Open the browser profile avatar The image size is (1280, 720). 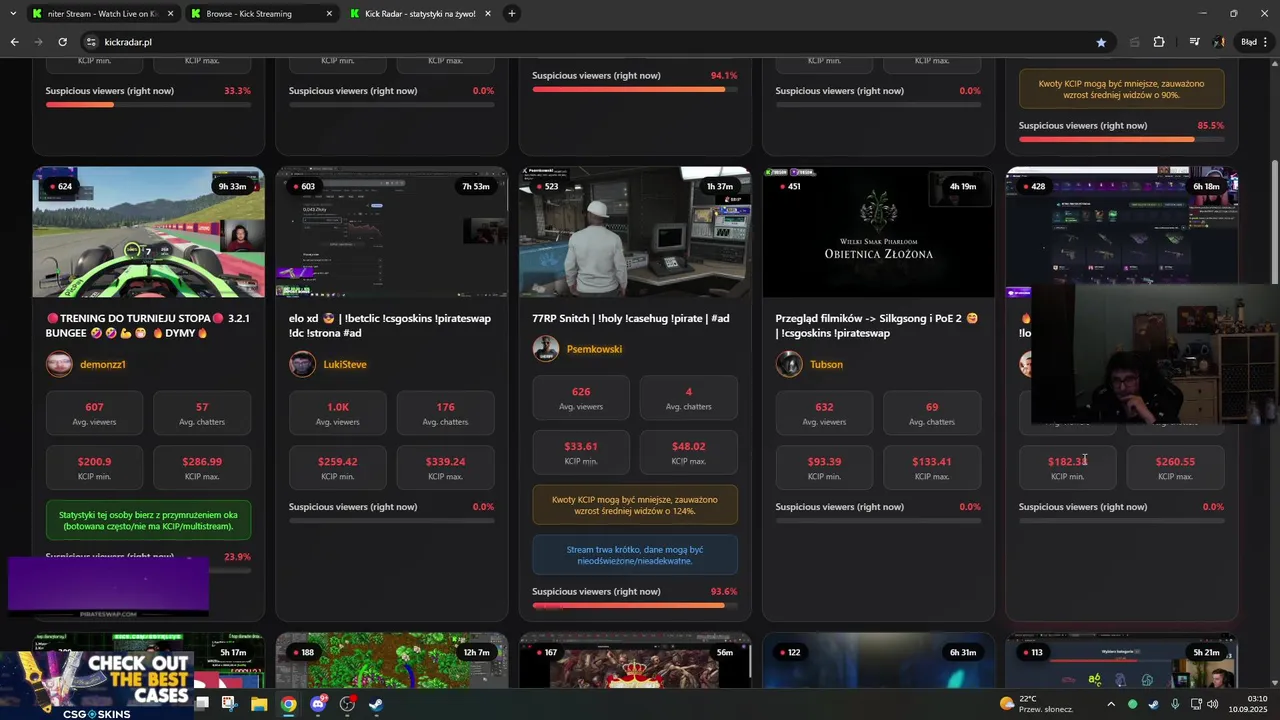pyautogui.click(x=1219, y=42)
